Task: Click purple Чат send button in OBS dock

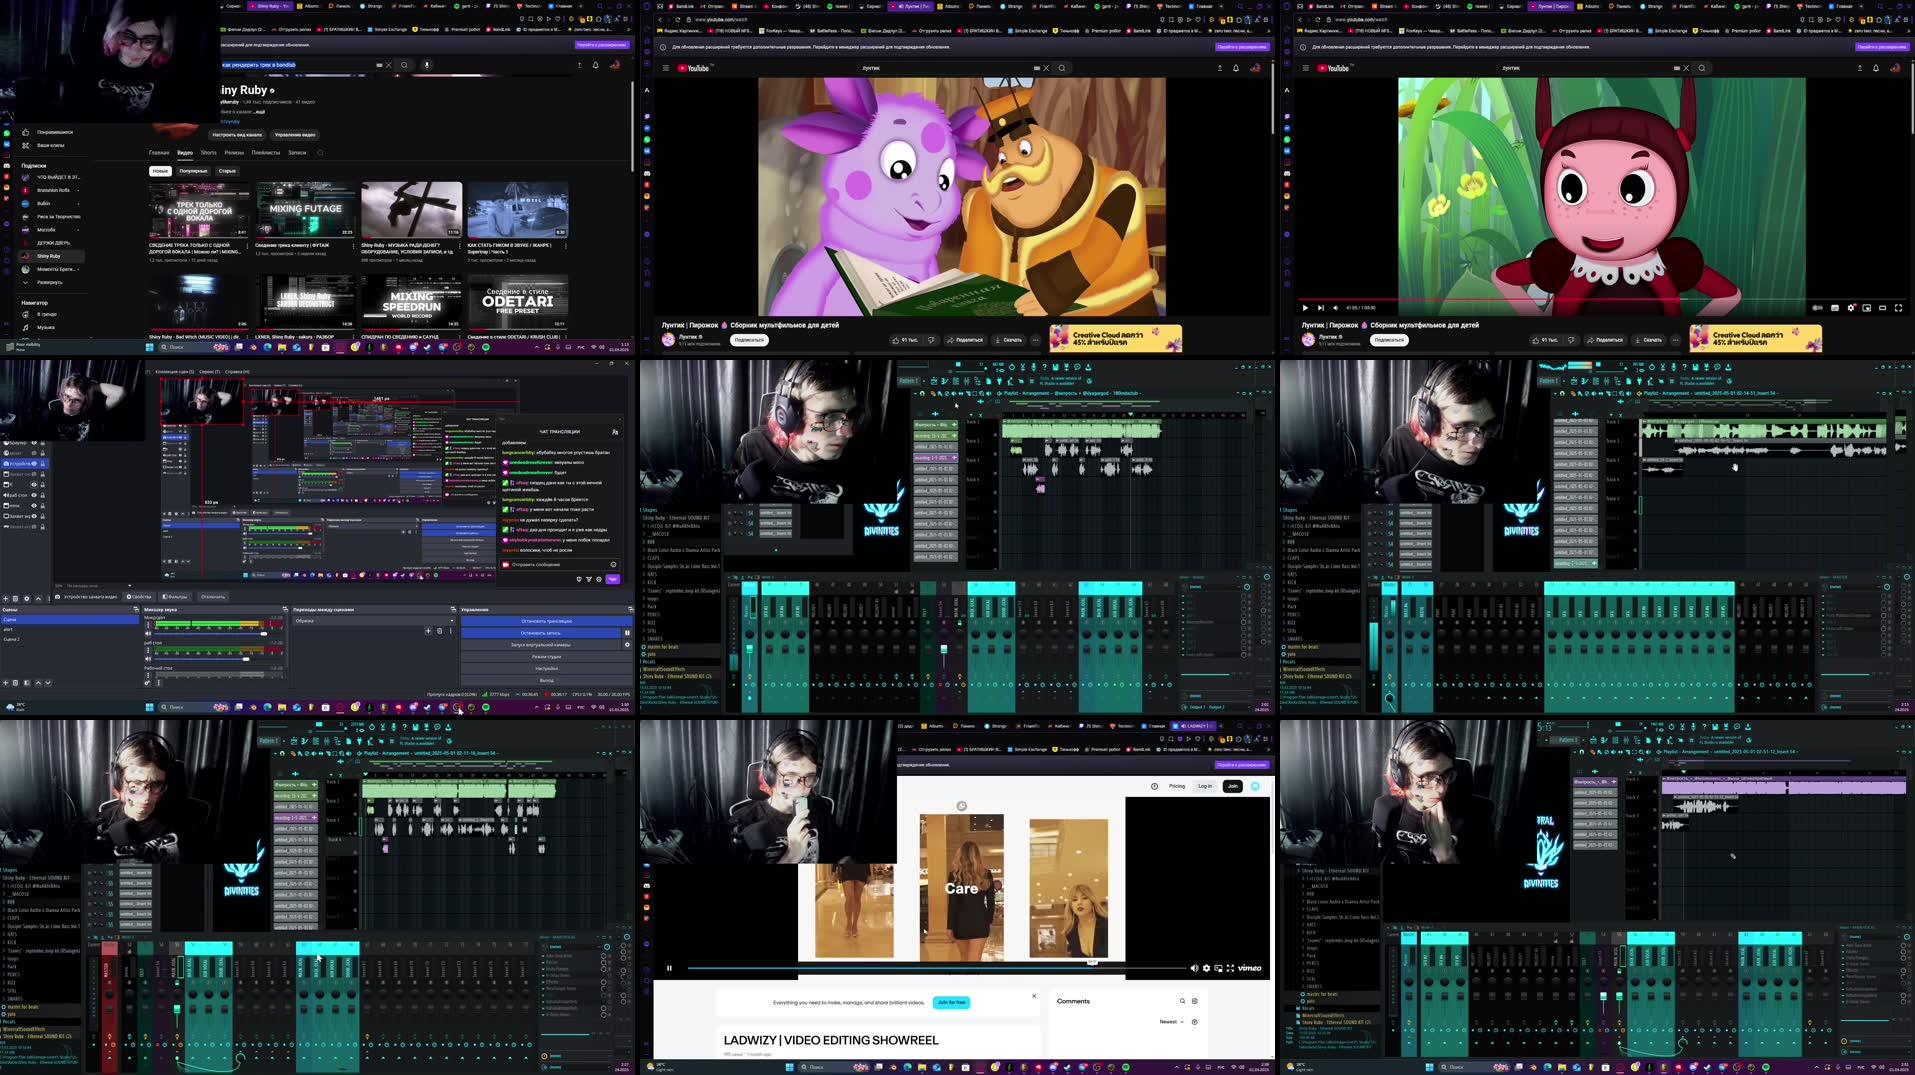Action: click(x=613, y=579)
